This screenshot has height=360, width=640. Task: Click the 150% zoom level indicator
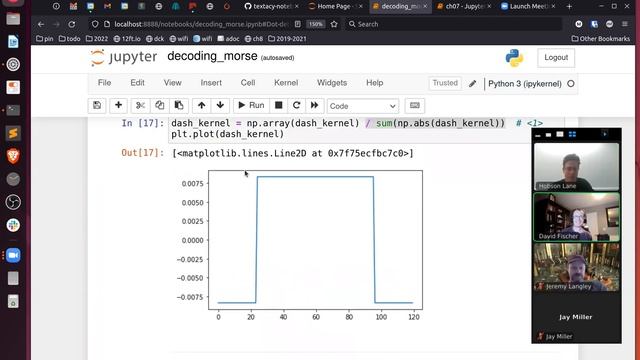click(x=316, y=24)
